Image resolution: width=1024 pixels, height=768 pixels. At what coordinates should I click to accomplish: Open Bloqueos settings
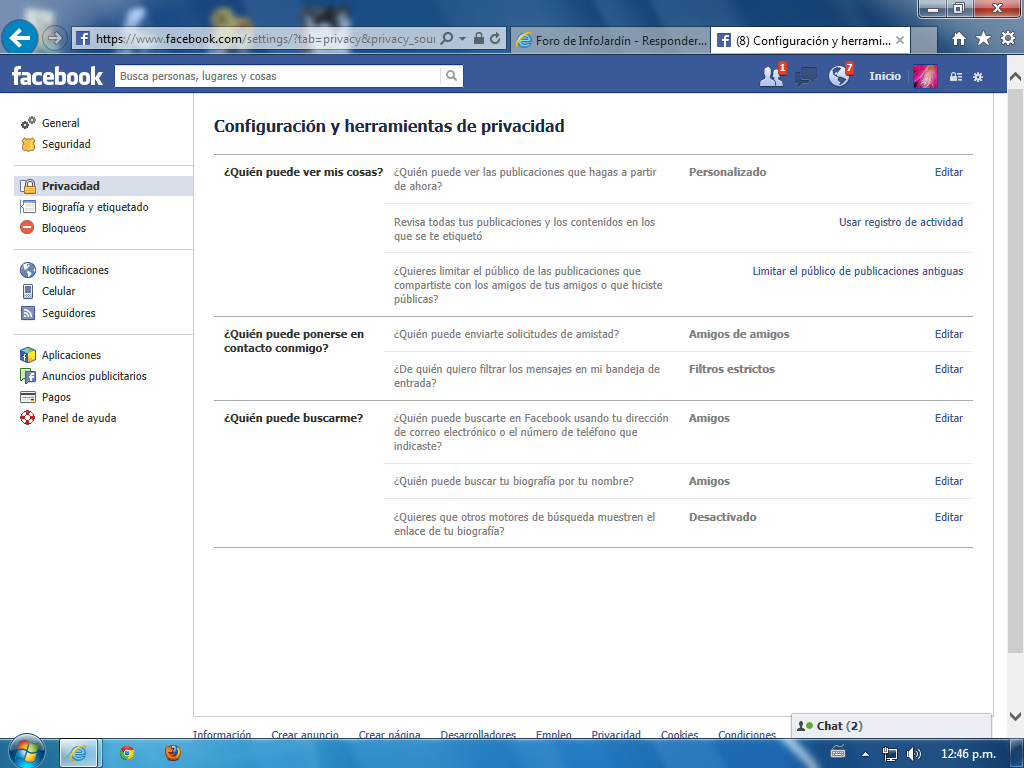(x=63, y=228)
